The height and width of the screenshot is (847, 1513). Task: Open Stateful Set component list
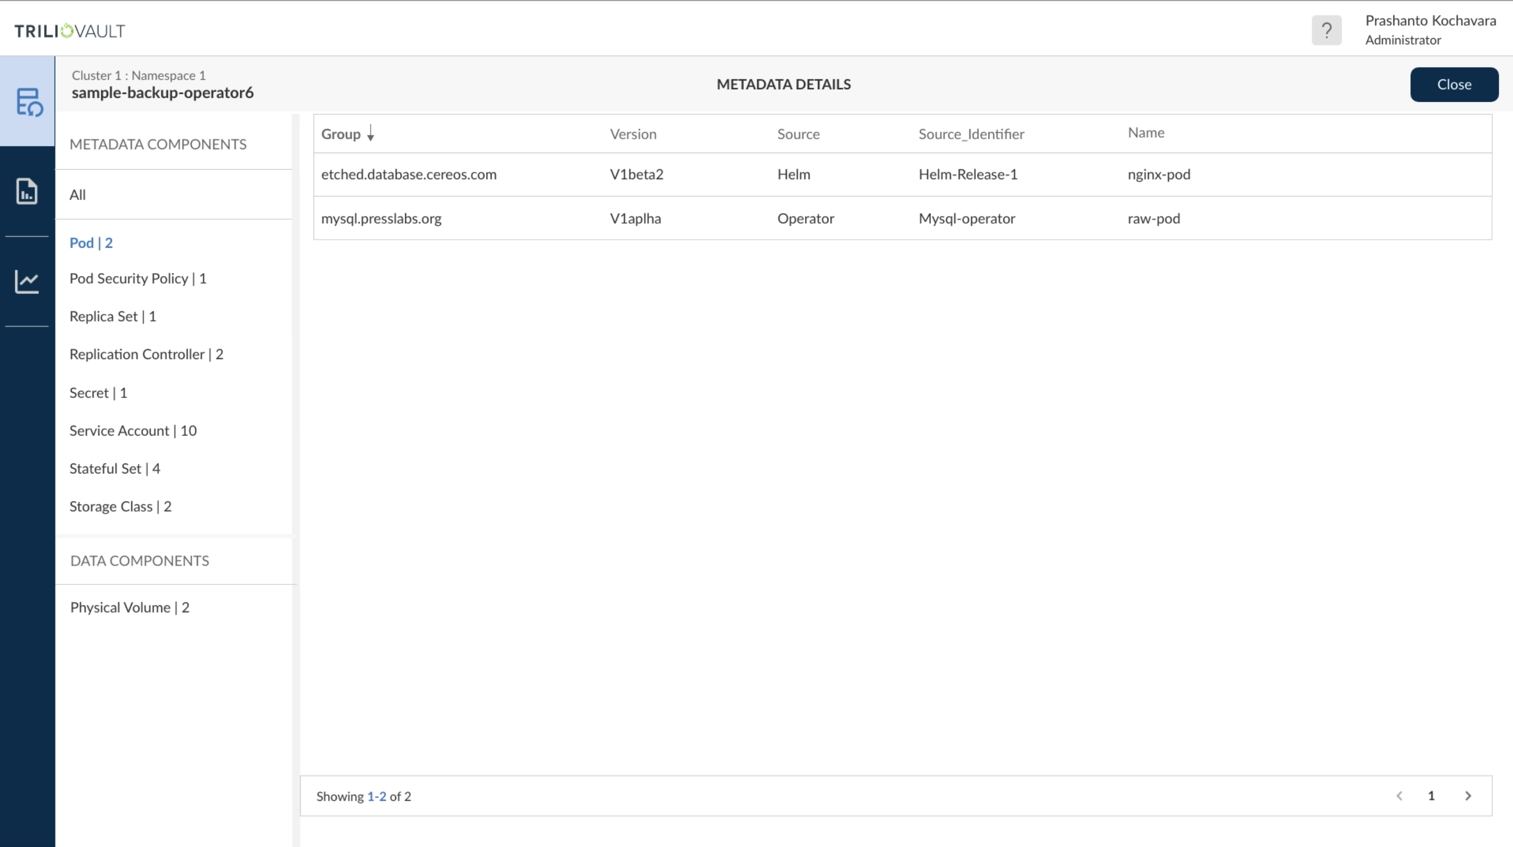point(115,468)
